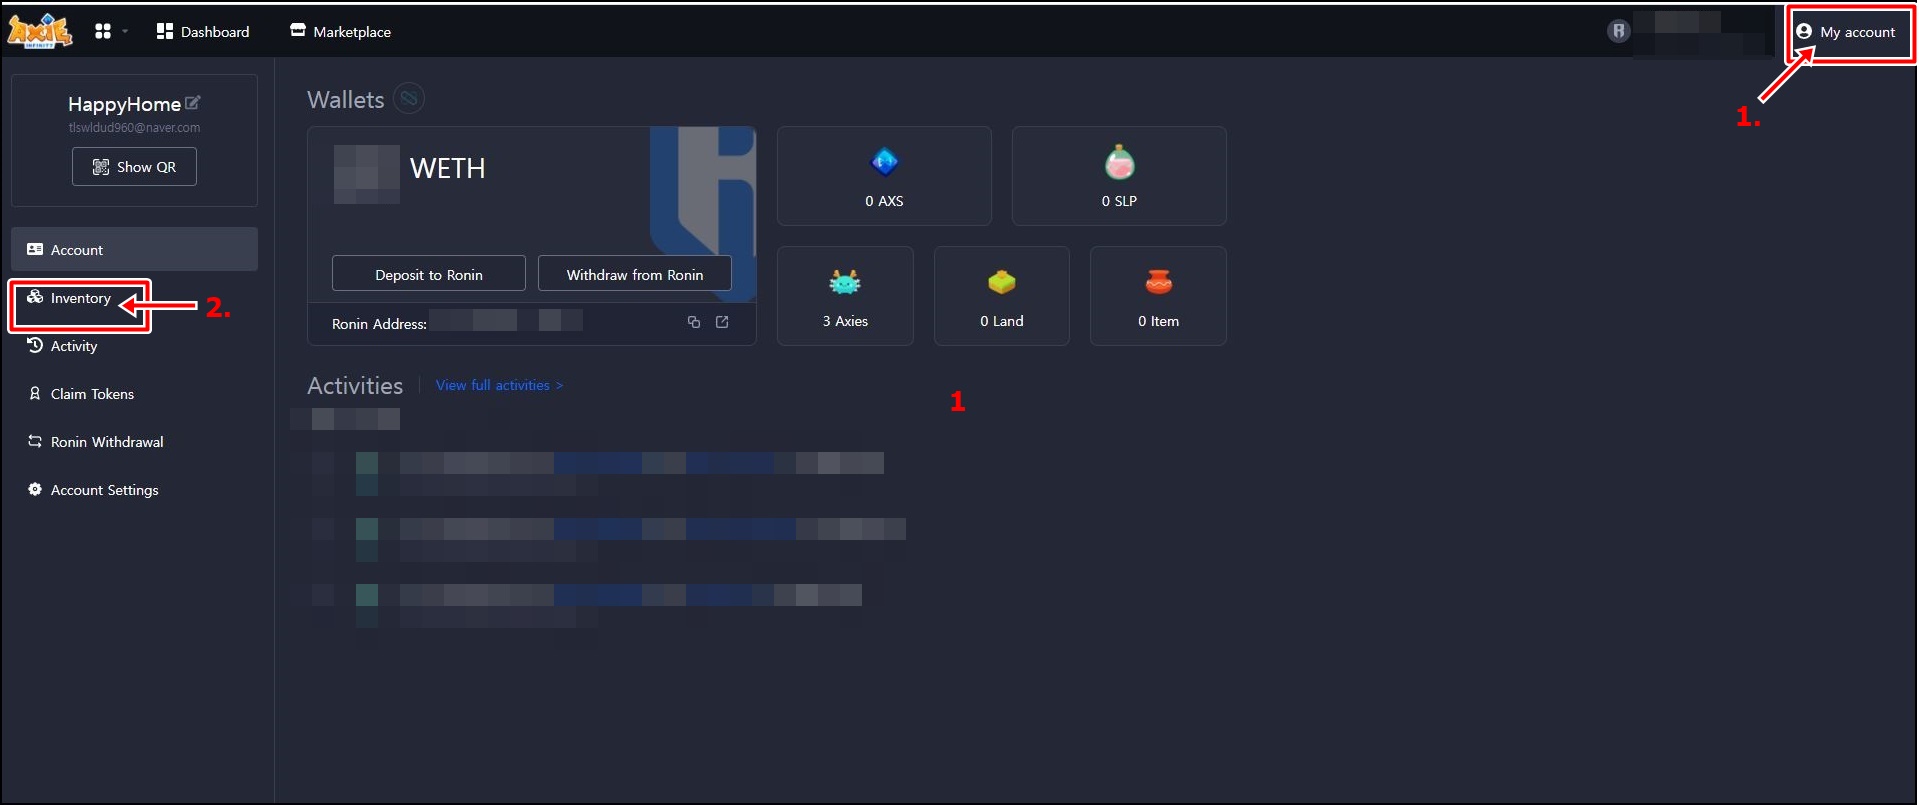This screenshot has height=805, width=1919.
Task: Edit the HappyHome profile name
Action: [193, 102]
